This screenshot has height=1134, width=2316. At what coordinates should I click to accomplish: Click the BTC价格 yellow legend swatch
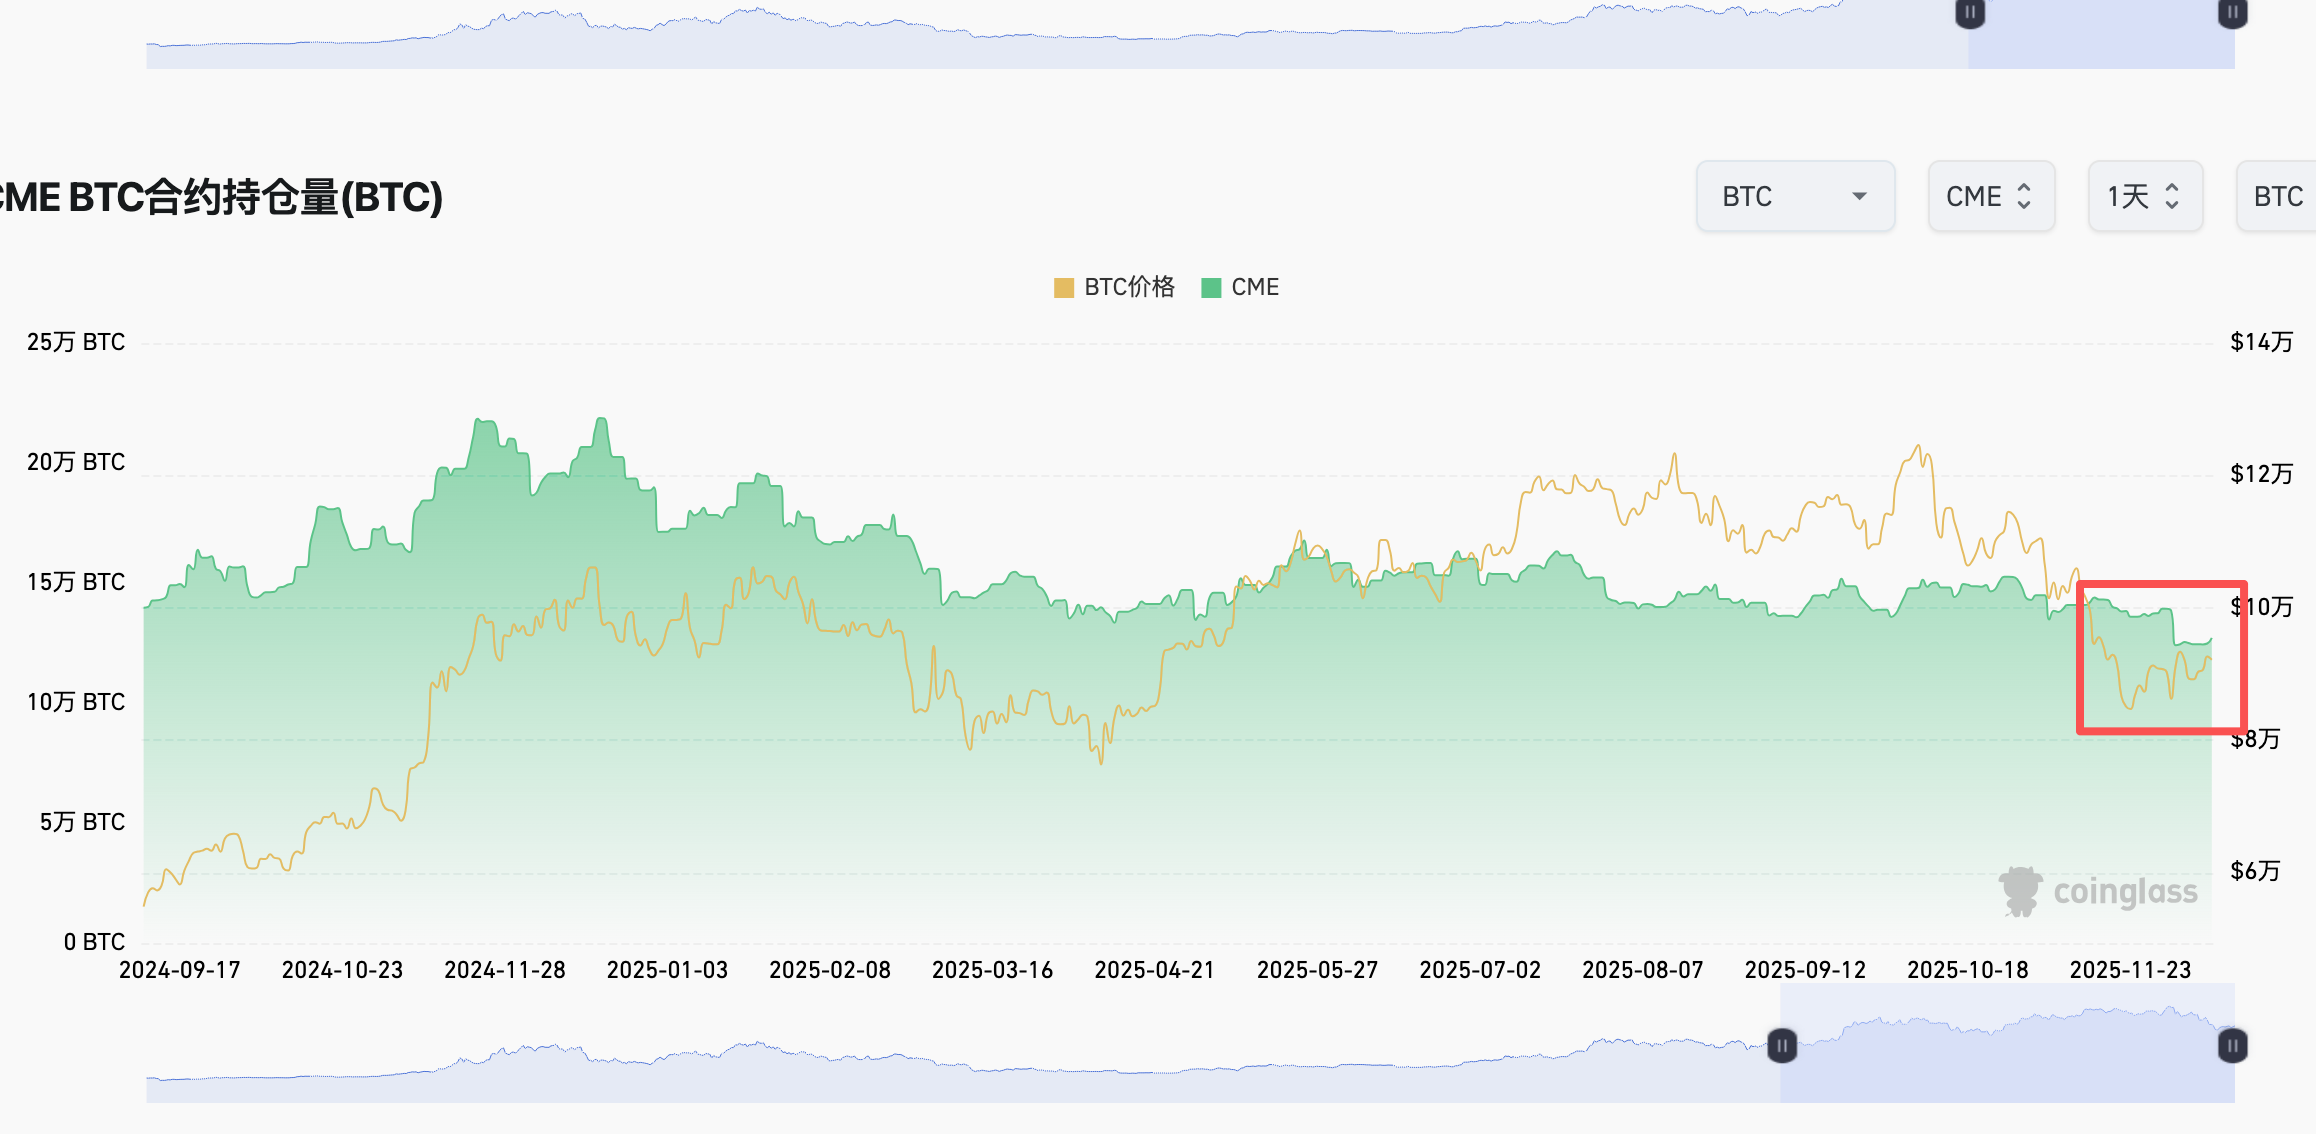(1064, 288)
